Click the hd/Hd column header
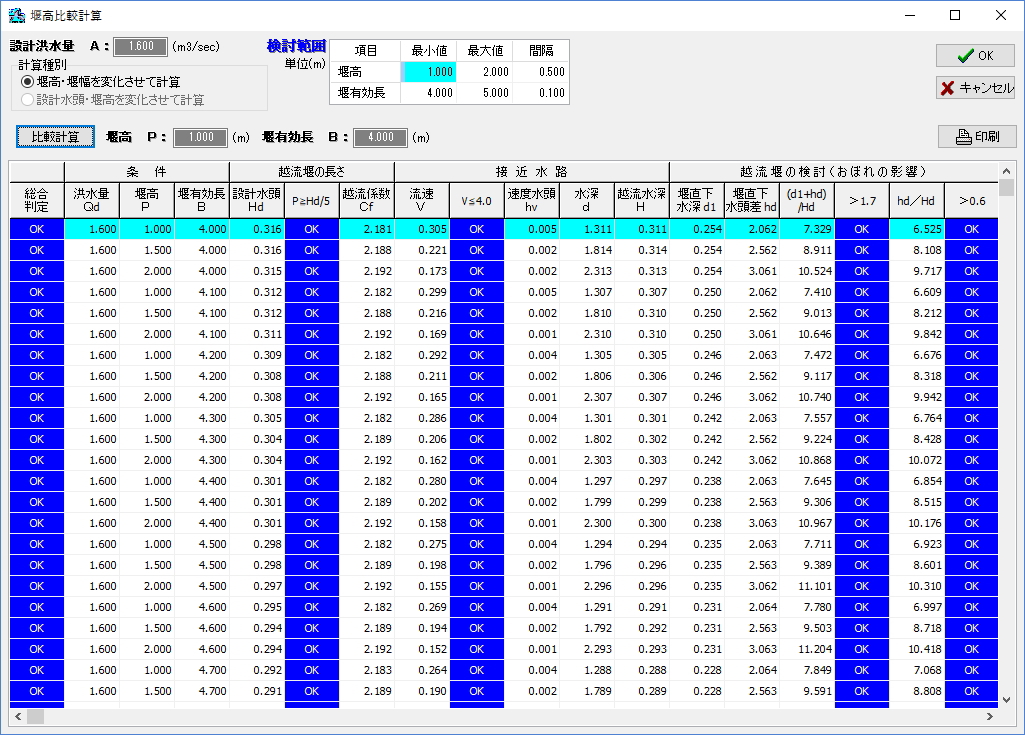 916,200
